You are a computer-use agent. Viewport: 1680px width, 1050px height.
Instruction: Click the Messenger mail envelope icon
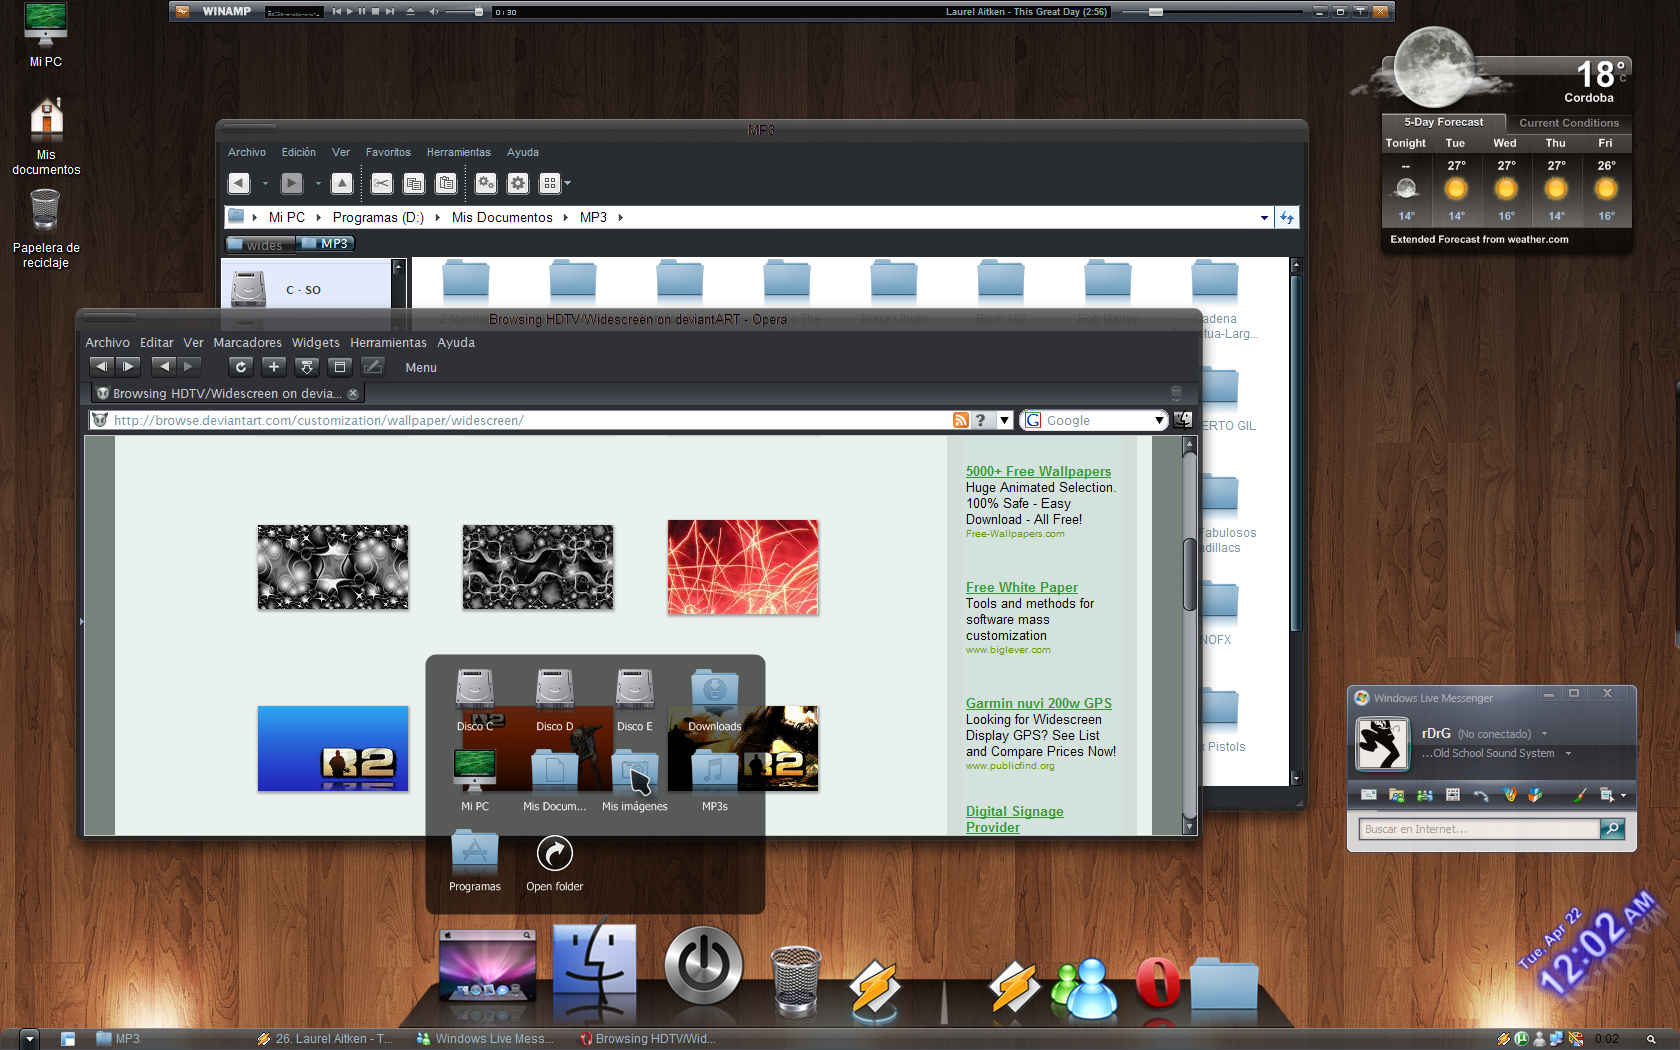[1369, 795]
